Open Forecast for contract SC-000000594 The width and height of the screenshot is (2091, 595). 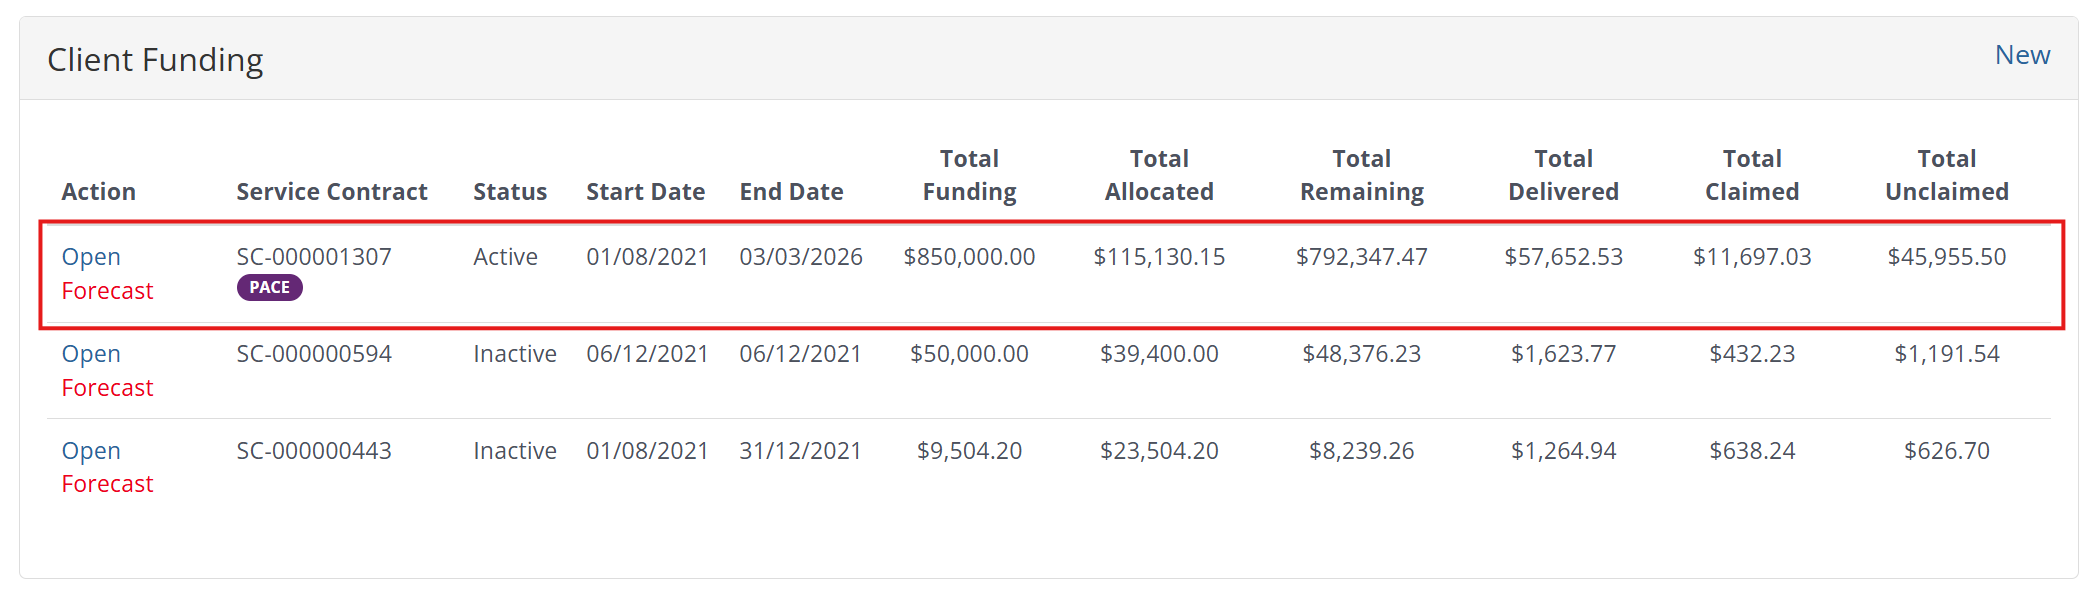107,388
